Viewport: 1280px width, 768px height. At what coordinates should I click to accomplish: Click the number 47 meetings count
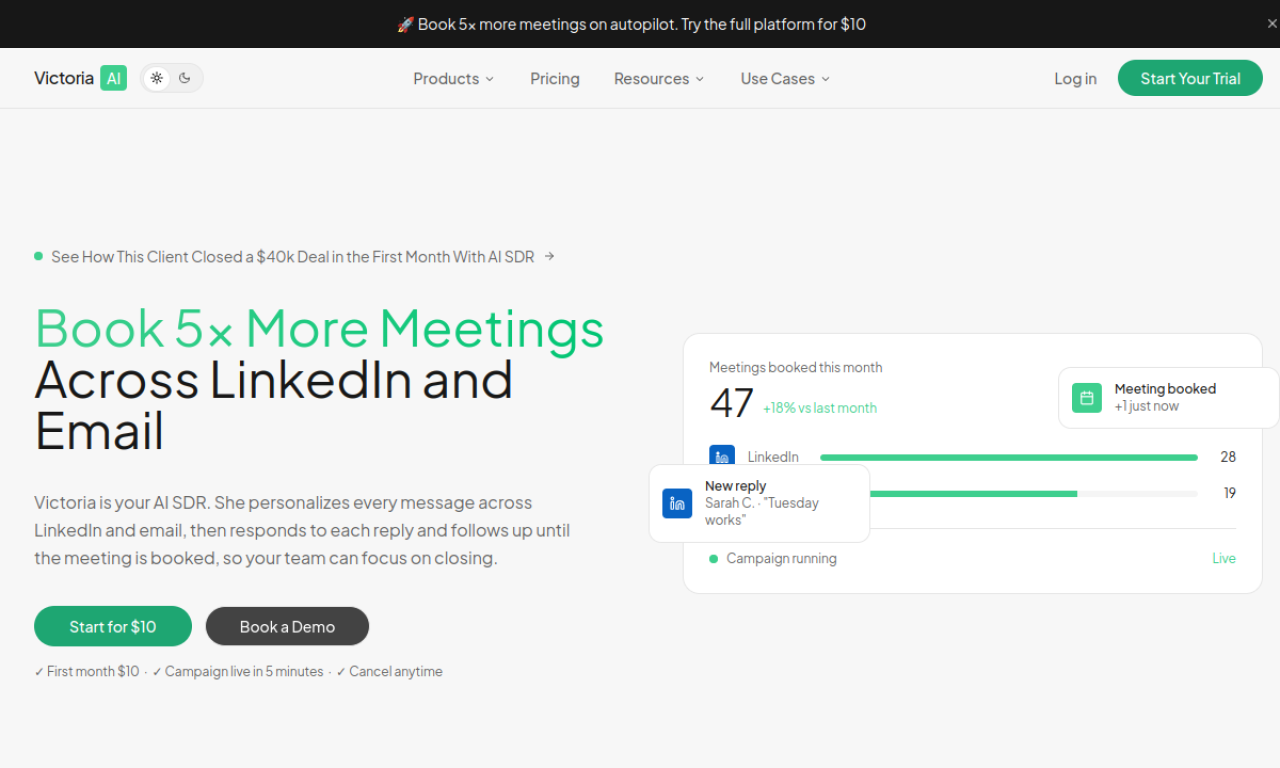[x=732, y=402]
